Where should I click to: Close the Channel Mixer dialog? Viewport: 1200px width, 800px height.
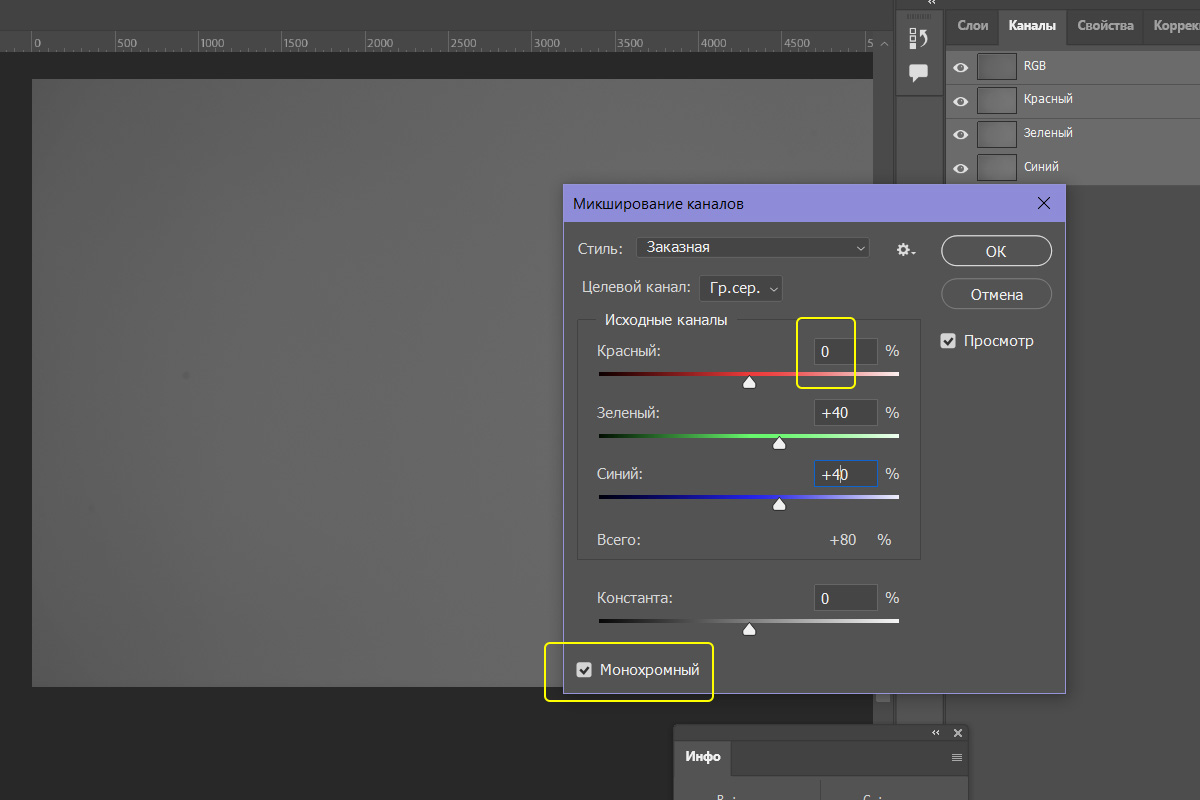coord(1044,203)
